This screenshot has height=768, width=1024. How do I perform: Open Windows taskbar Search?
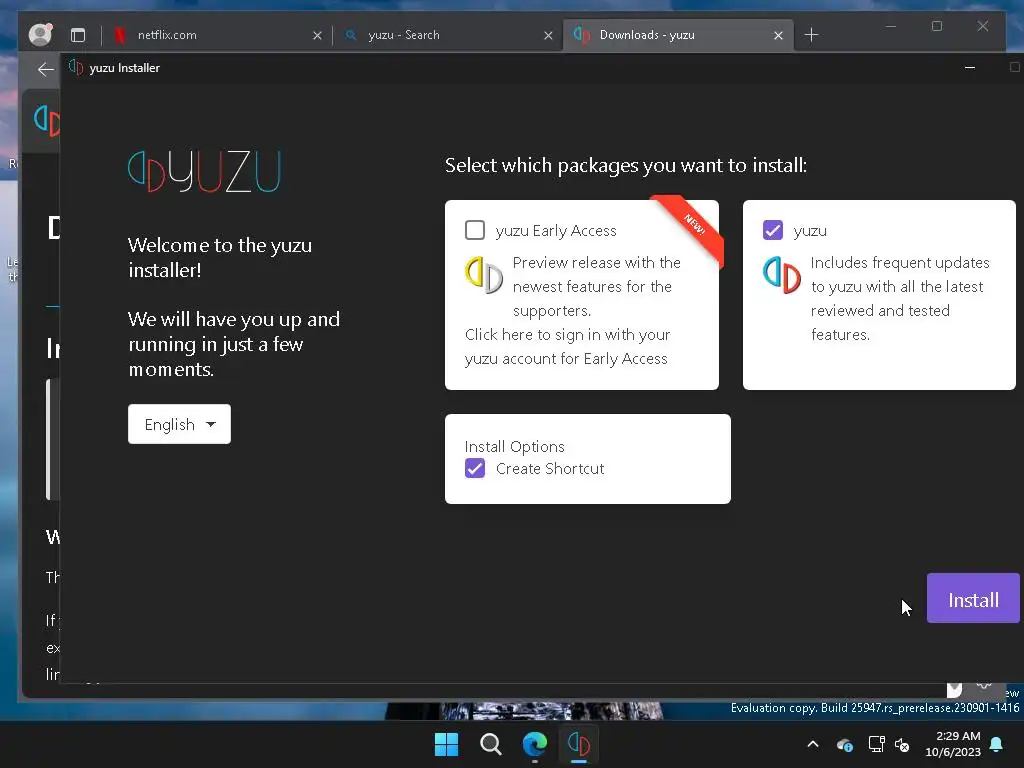[490, 744]
